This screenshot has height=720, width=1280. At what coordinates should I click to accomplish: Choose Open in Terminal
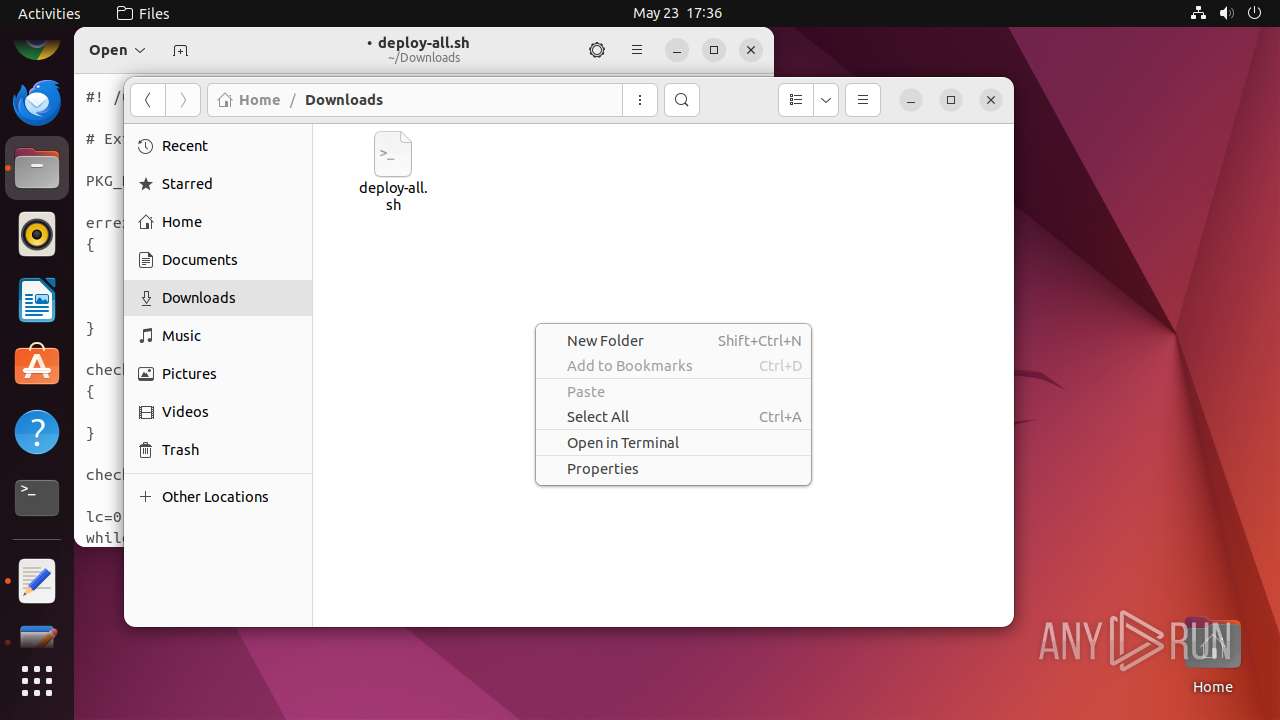tap(673, 443)
